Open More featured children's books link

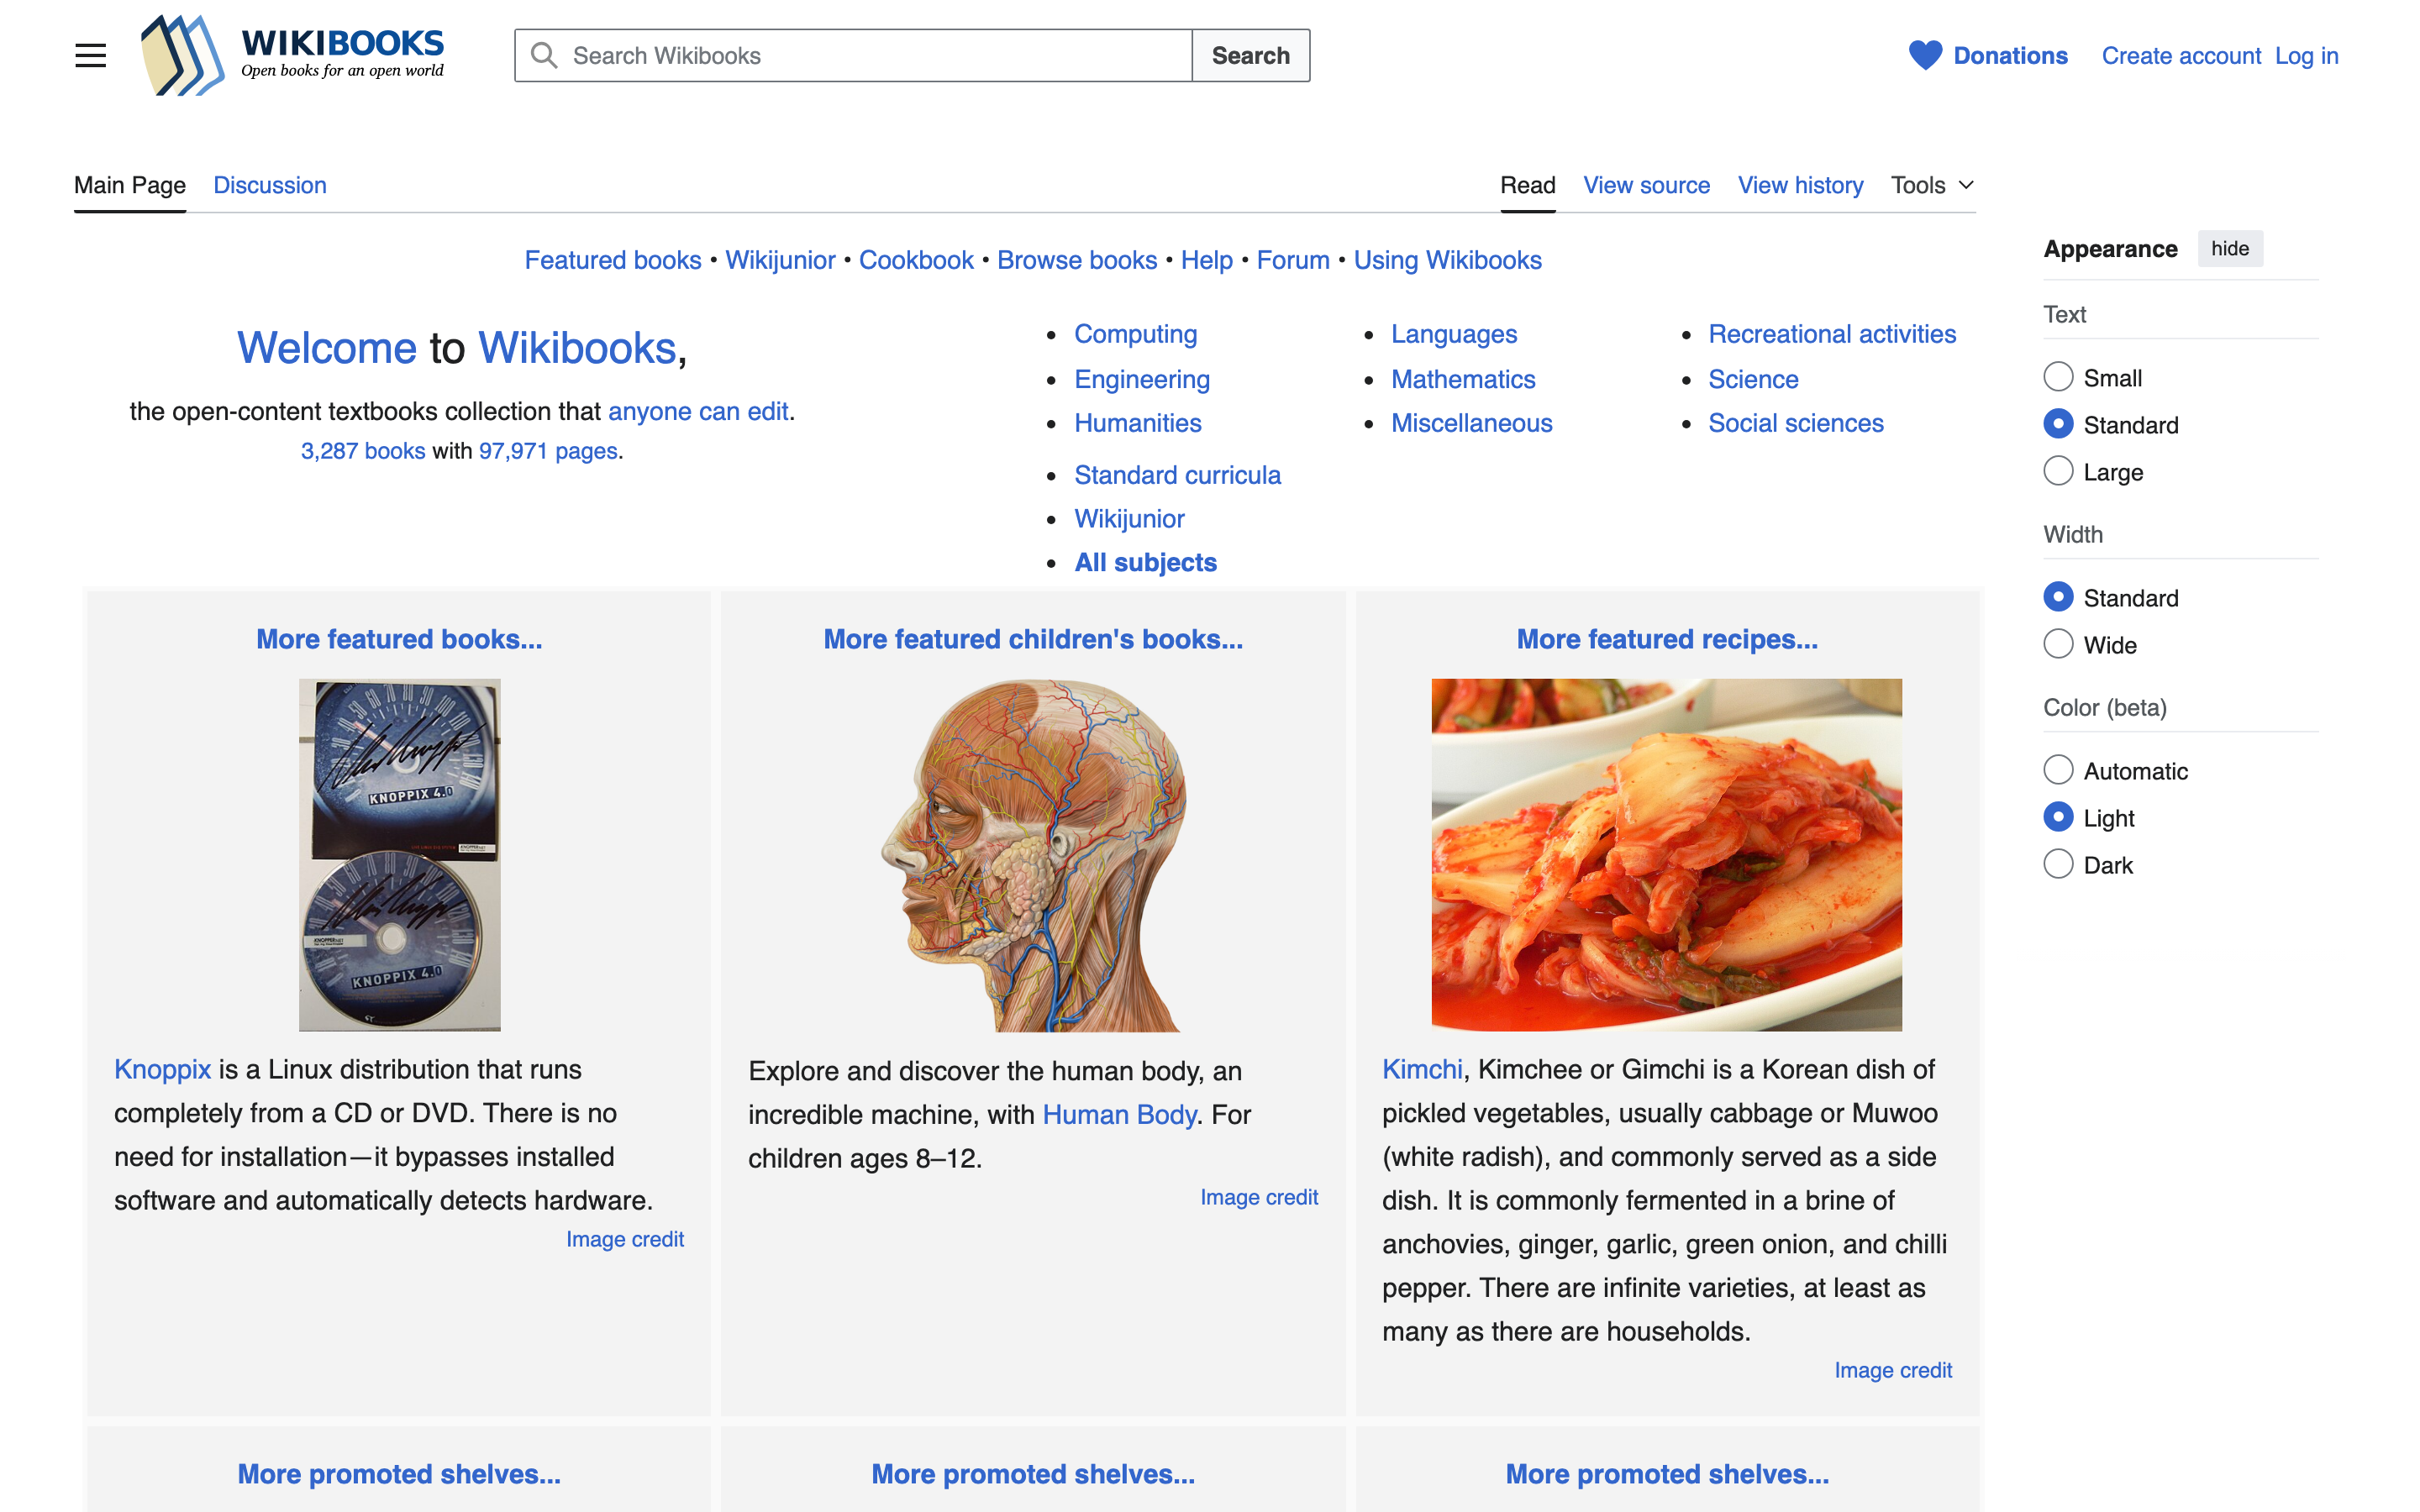pyautogui.click(x=1033, y=639)
